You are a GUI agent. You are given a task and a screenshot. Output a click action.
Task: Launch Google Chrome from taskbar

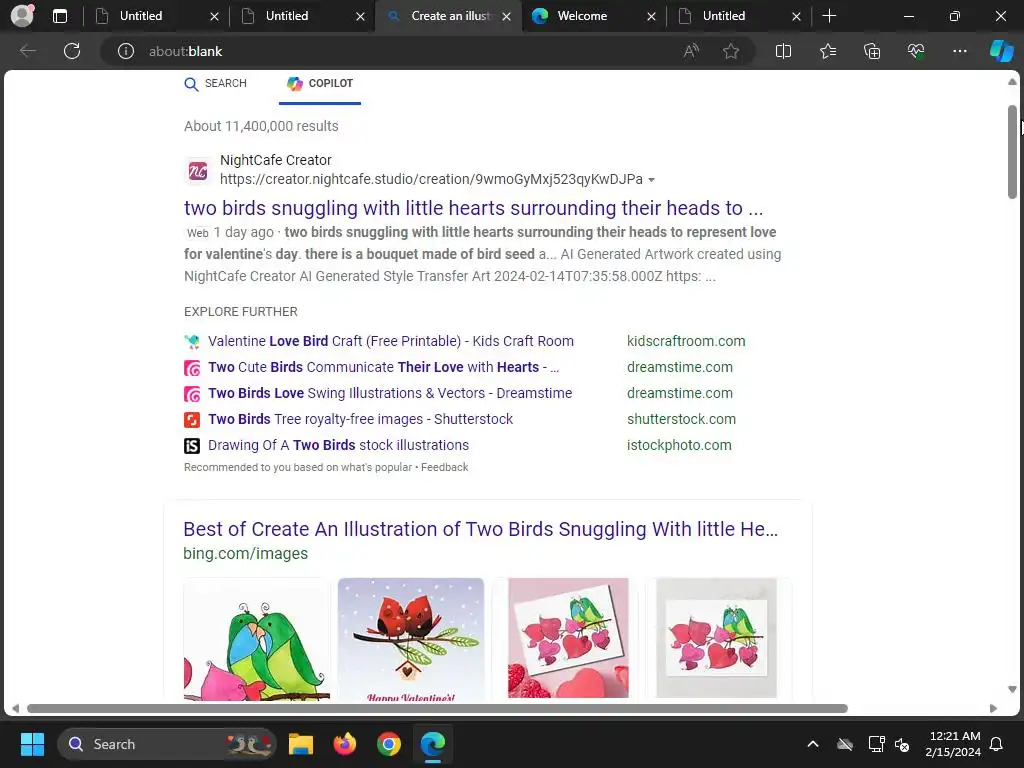coord(389,744)
